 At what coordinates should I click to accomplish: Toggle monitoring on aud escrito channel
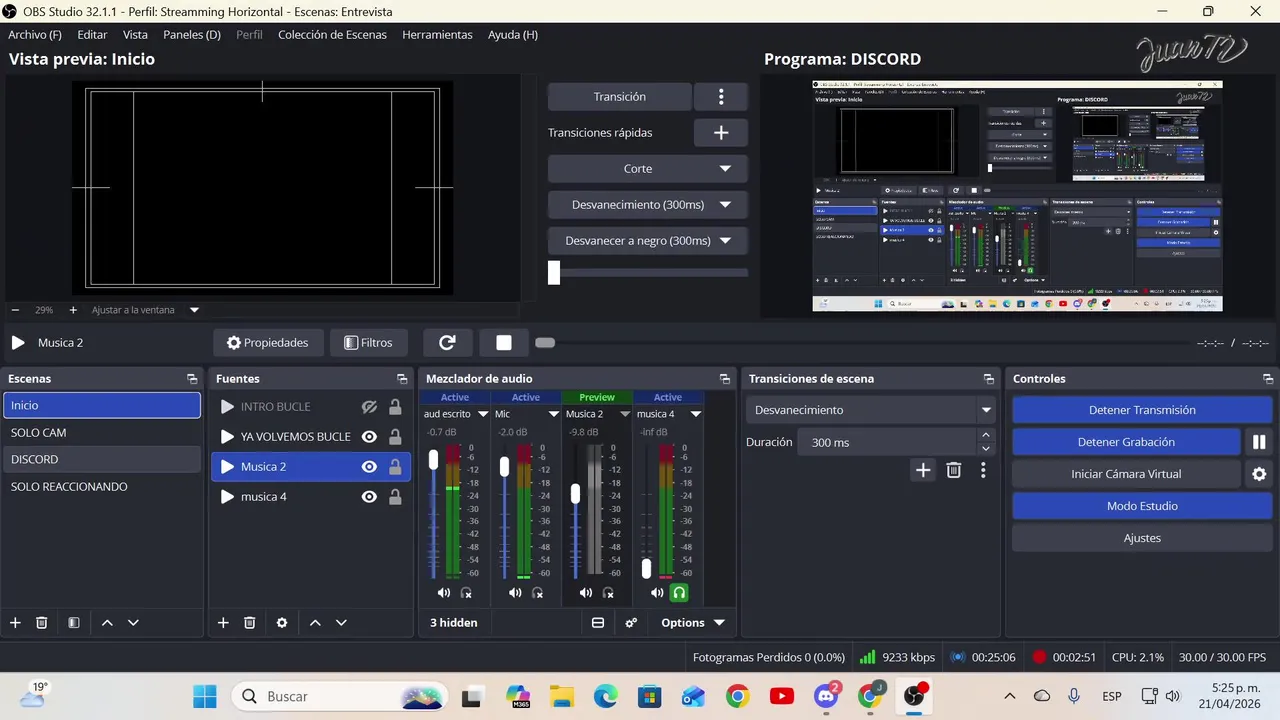[466, 593]
